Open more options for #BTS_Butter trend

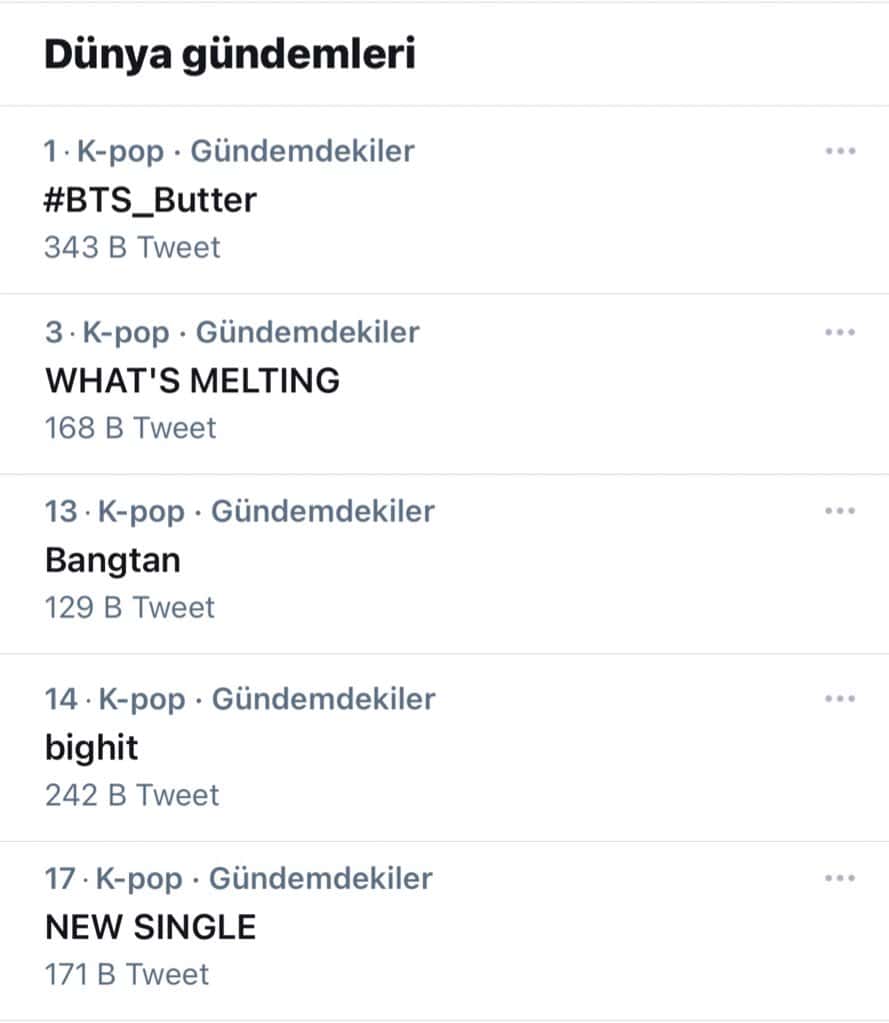tap(839, 151)
